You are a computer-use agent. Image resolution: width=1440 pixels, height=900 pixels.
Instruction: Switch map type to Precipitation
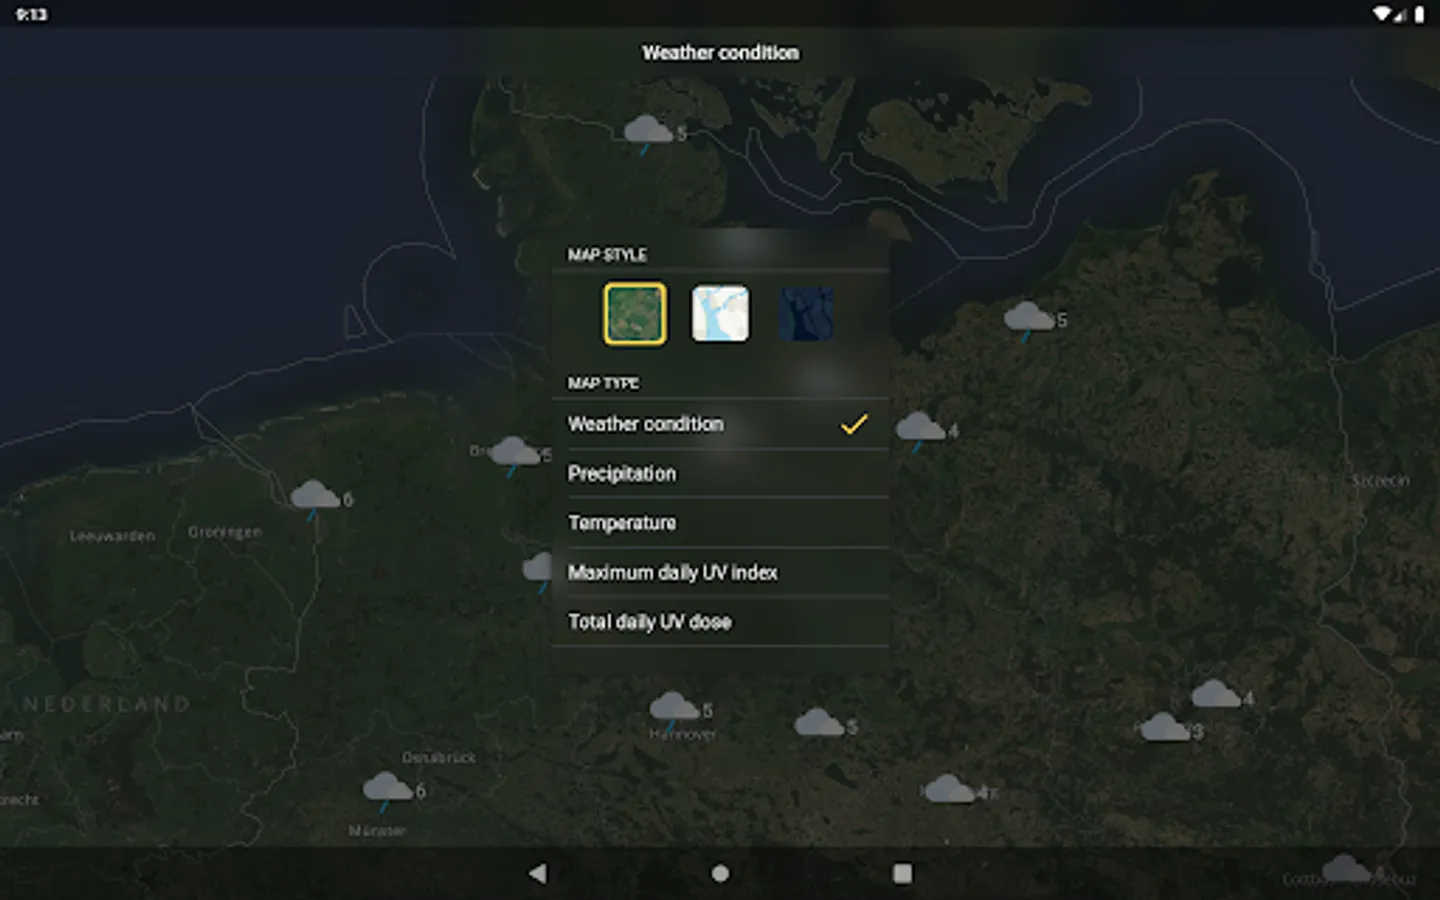pos(720,474)
